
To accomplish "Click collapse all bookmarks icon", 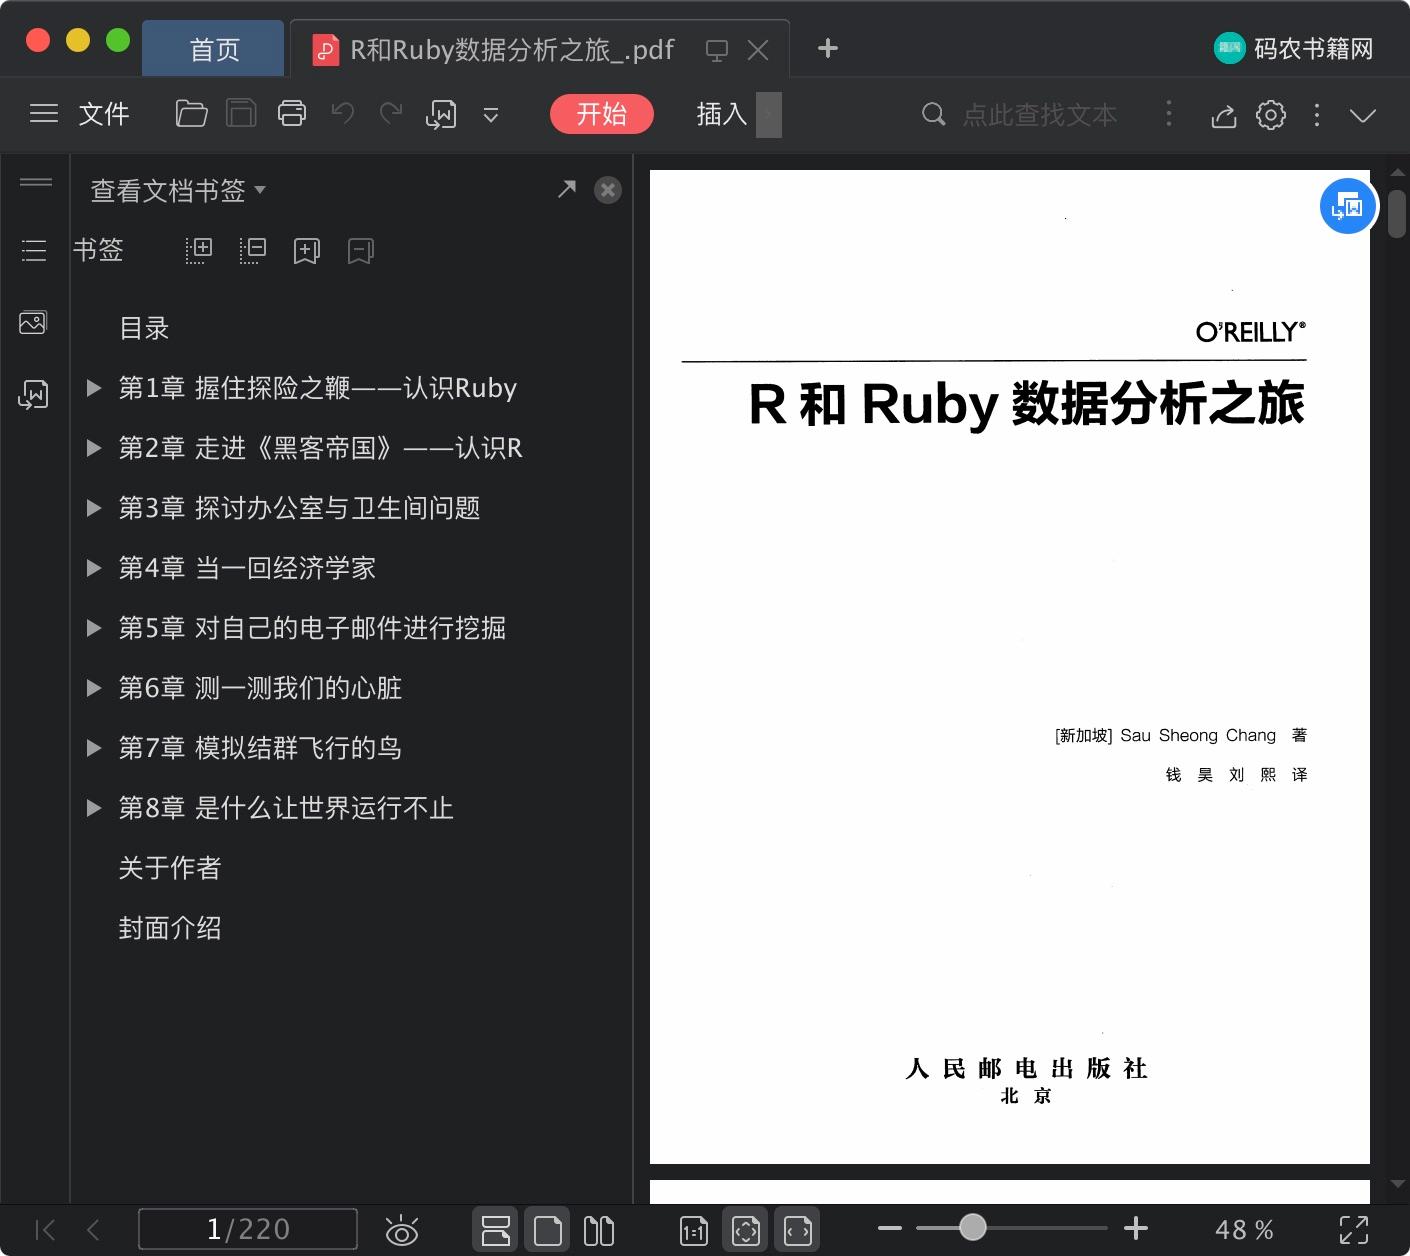I will [253, 250].
